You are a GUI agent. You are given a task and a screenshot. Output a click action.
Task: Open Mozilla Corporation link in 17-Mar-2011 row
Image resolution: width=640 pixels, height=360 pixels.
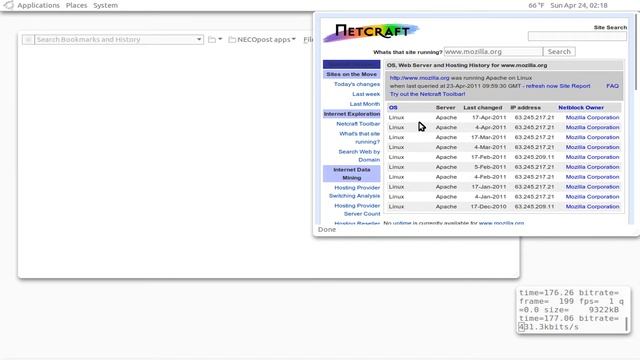[592, 137]
